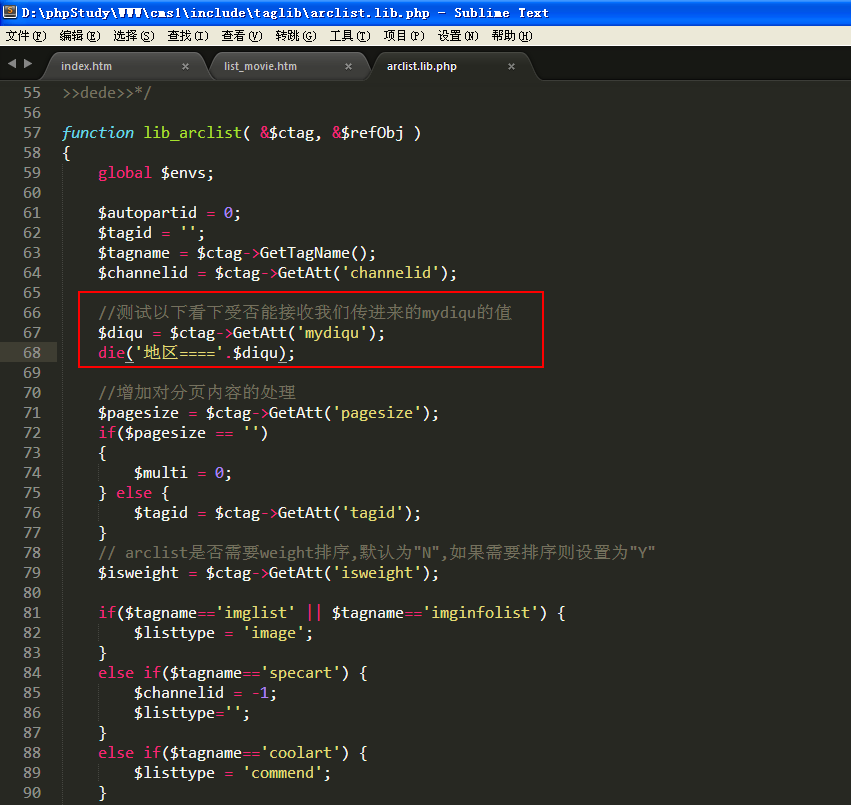Open the 转跳(G) menu
The height and width of the screenshot is (805, 851).
295,36
